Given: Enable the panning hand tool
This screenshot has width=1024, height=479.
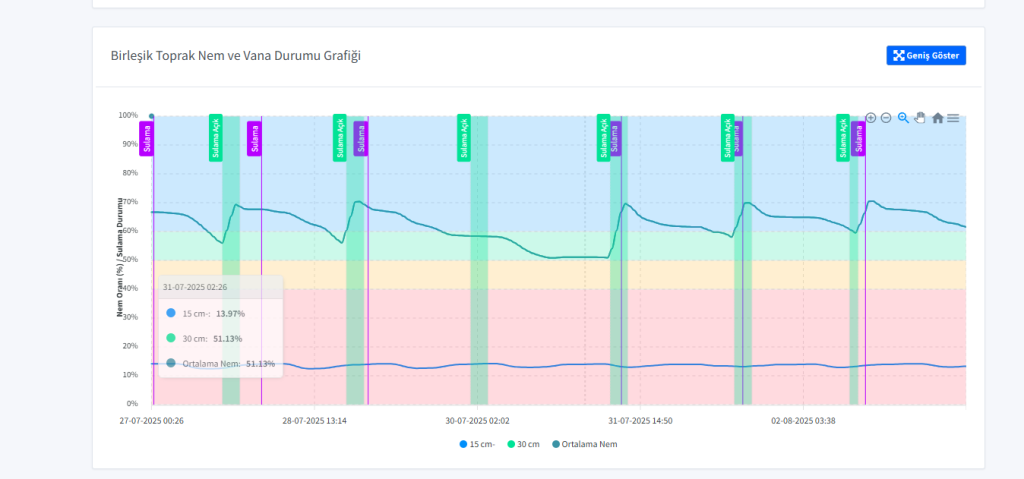Looking at the screenshot, I should [x=920, y=118].
